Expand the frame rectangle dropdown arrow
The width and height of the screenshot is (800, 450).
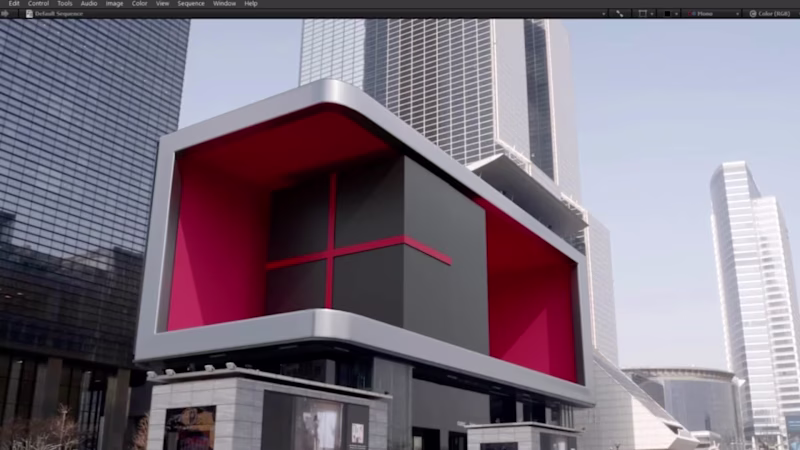coord(652,14)
